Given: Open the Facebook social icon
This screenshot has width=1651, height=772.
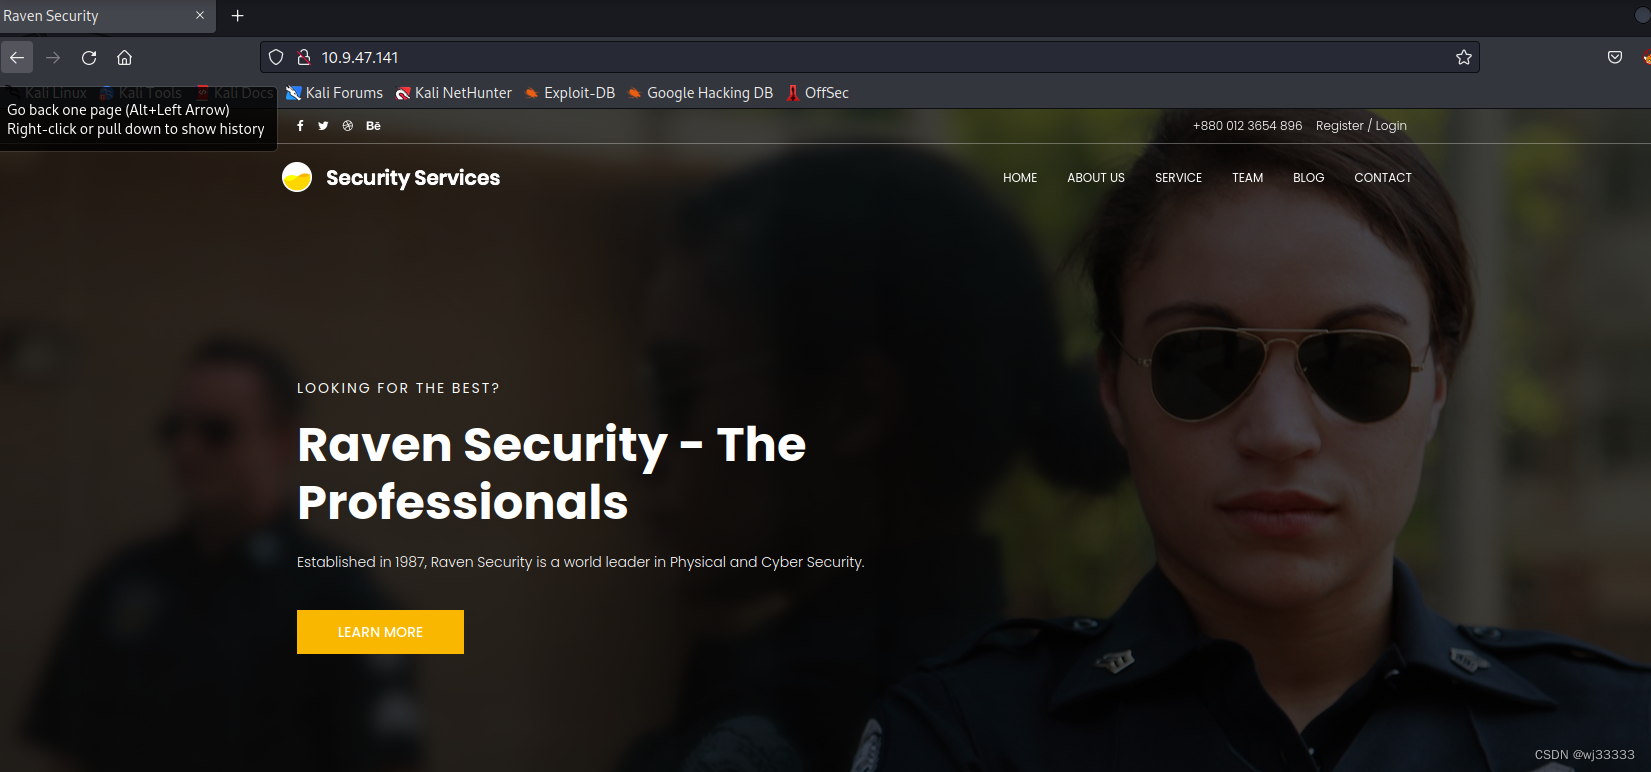Looking at the screenshot, I should click(300, 126).
